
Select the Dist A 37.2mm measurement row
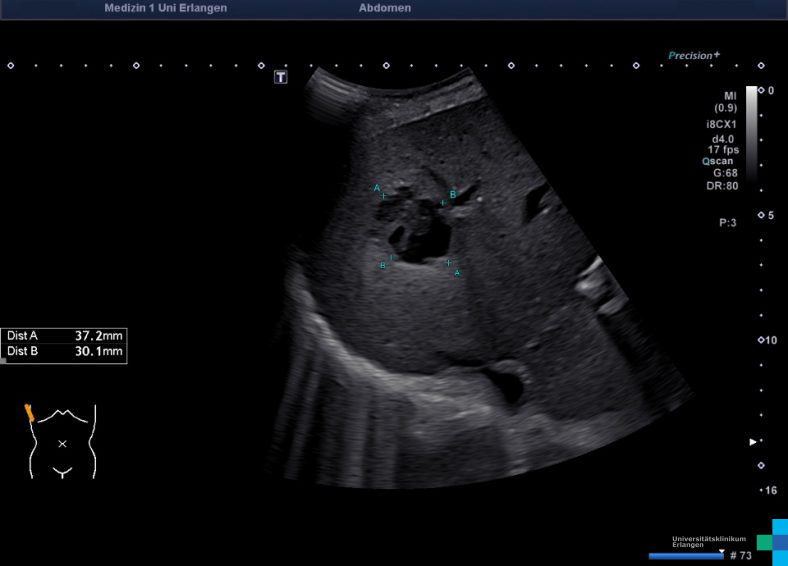[x=64, y=336]
